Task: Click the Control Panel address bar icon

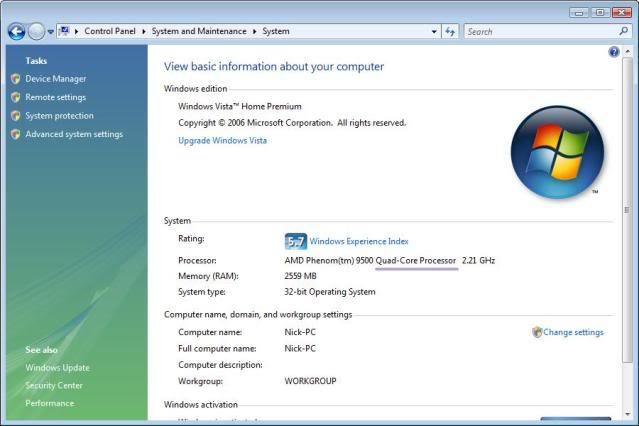Action: point(64,31)
